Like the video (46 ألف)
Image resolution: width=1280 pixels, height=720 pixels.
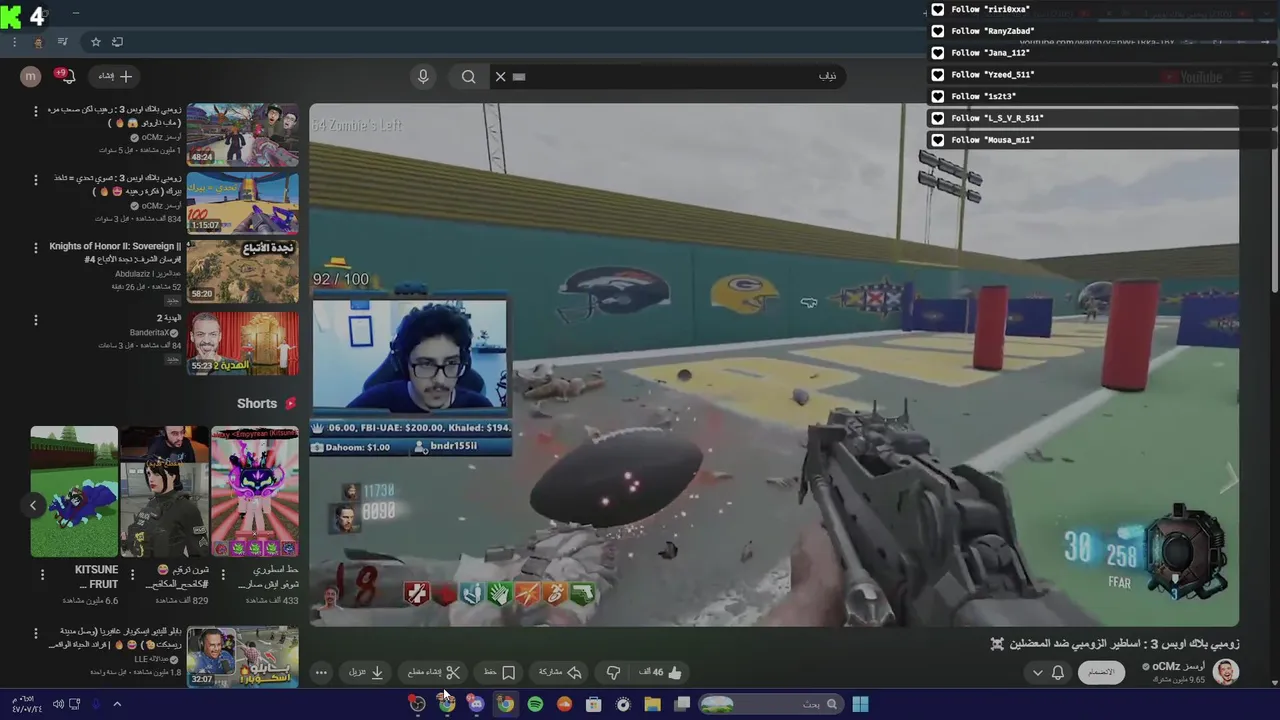tap(661, 672)
